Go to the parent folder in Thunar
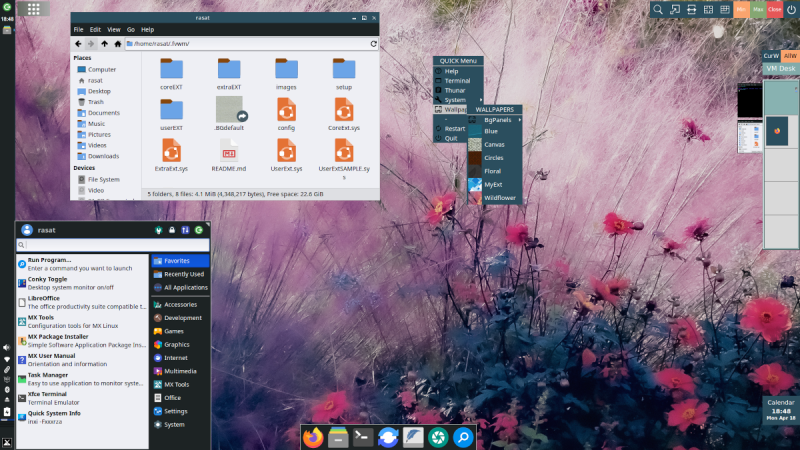Viewport: 800px width, 450px height. (104, 44)
